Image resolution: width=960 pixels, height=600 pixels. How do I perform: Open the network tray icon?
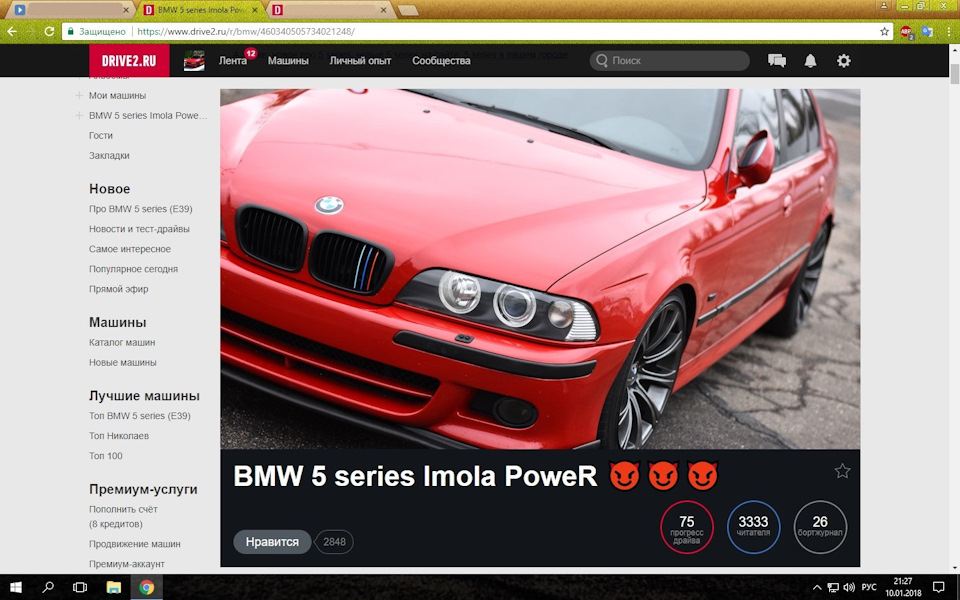pos(833,588)
